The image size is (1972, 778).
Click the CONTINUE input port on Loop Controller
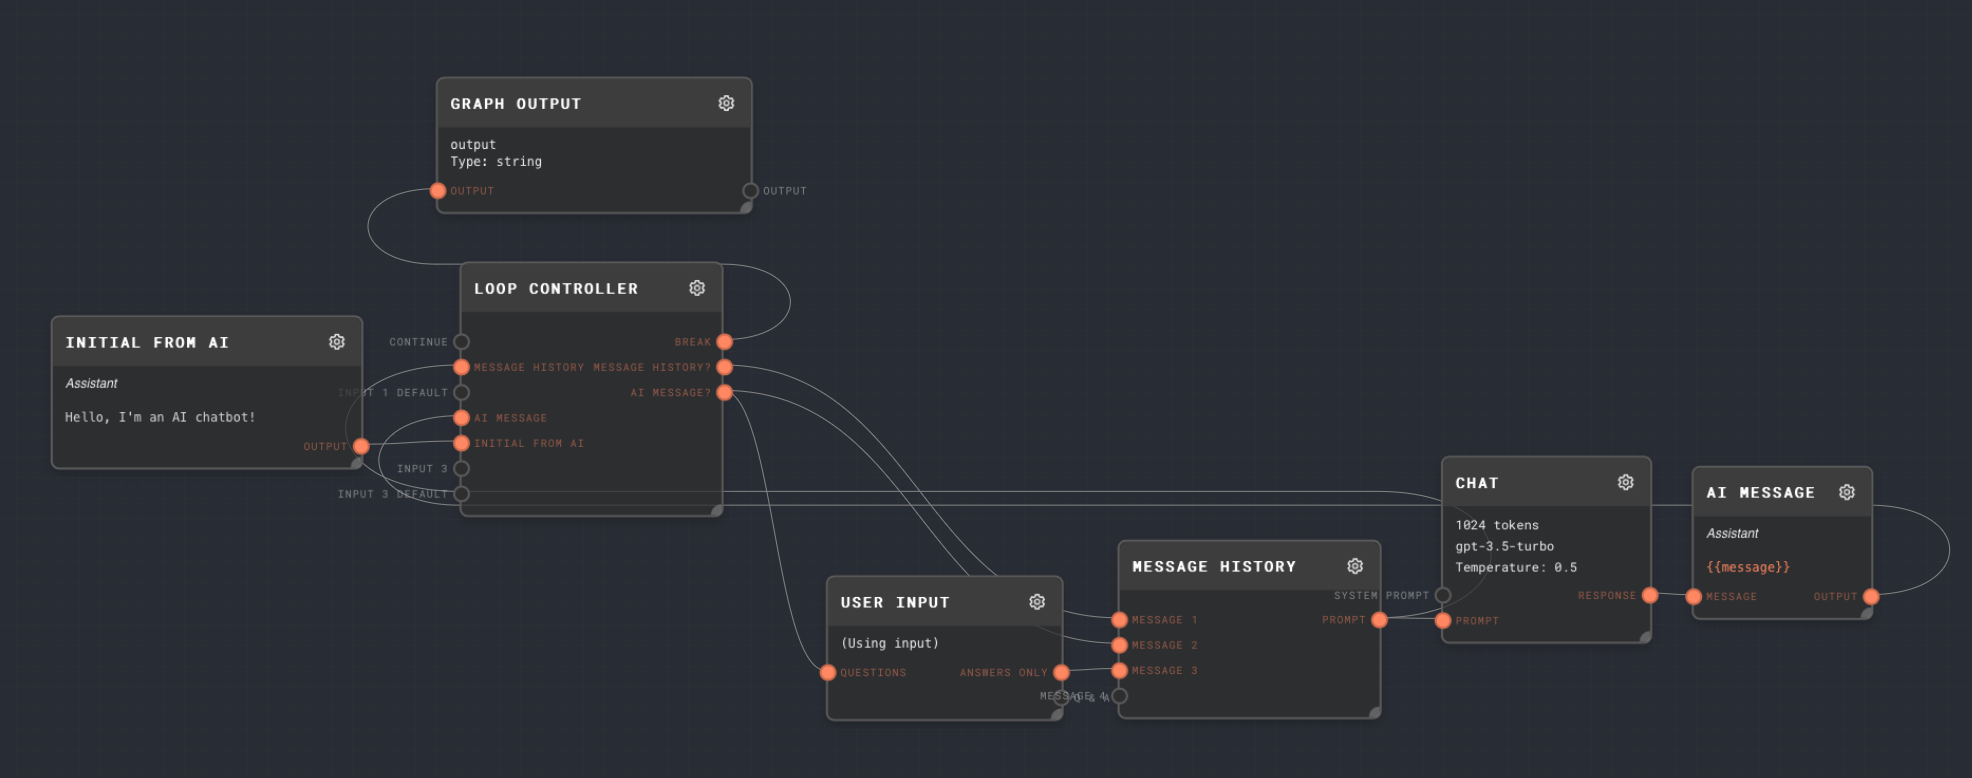[461, 342]
